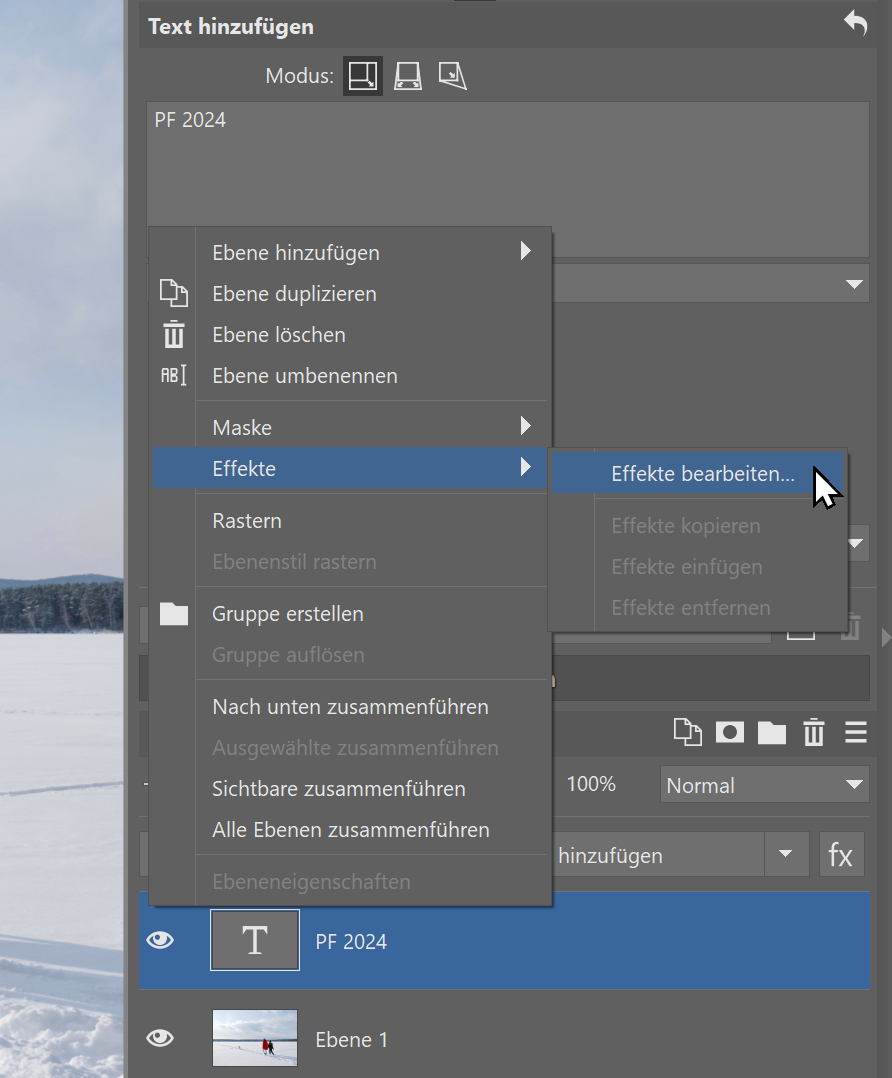Viewport: 892px width, 1078px height.
Task: Click the trash icon in layers toolbar
Action: 814,733
